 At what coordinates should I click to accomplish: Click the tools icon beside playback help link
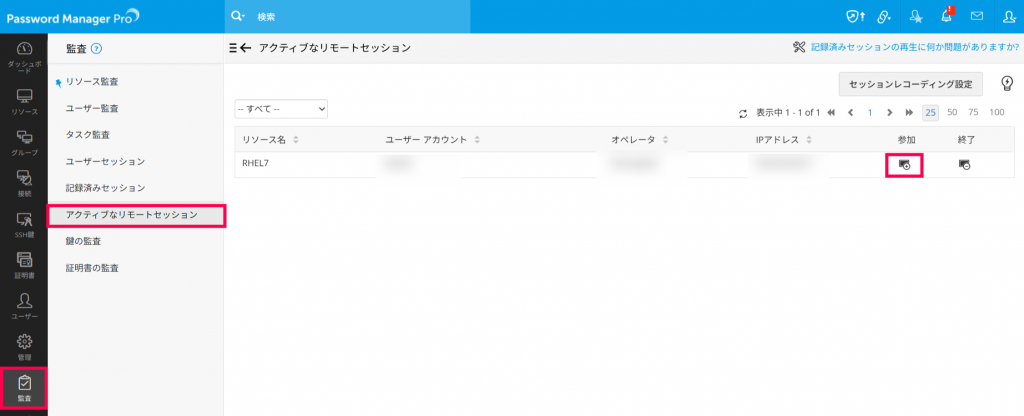click(799, 47)
